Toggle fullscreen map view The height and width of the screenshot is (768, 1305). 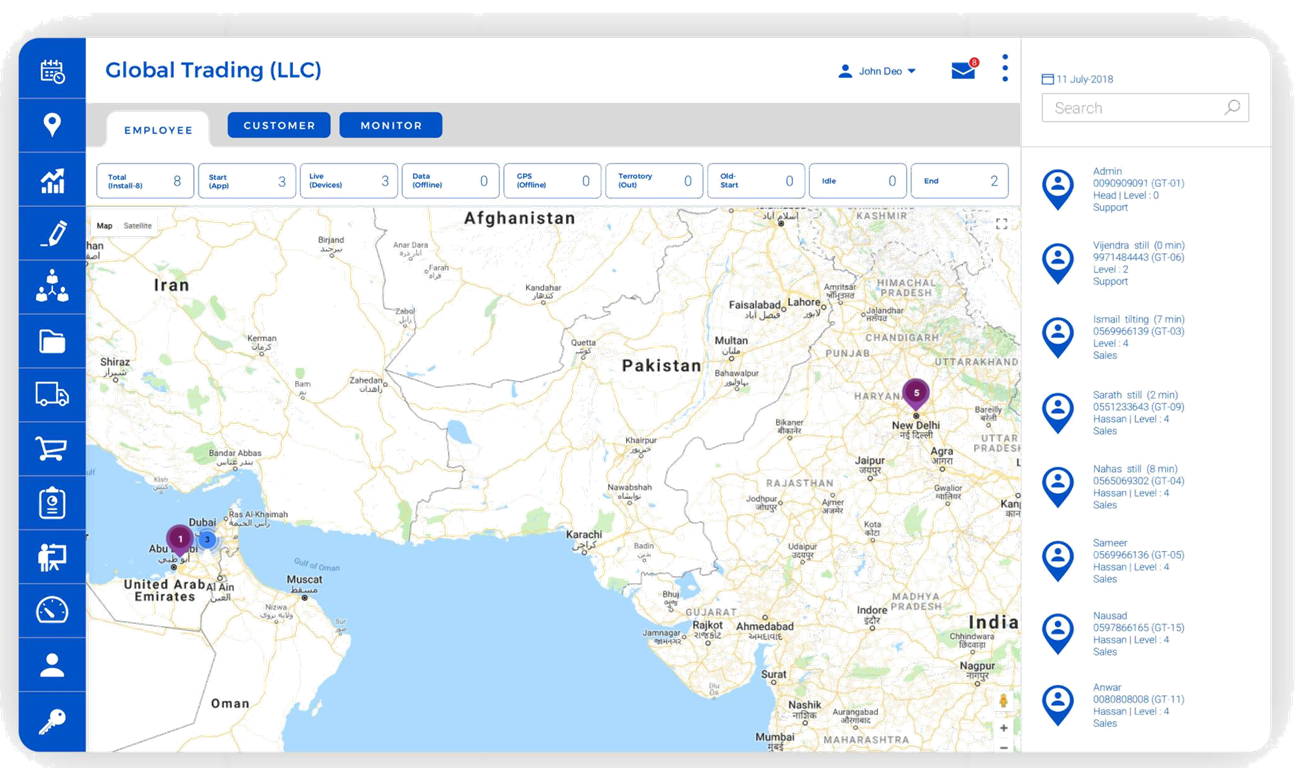pyautogui.click(x=1001, y=225)
